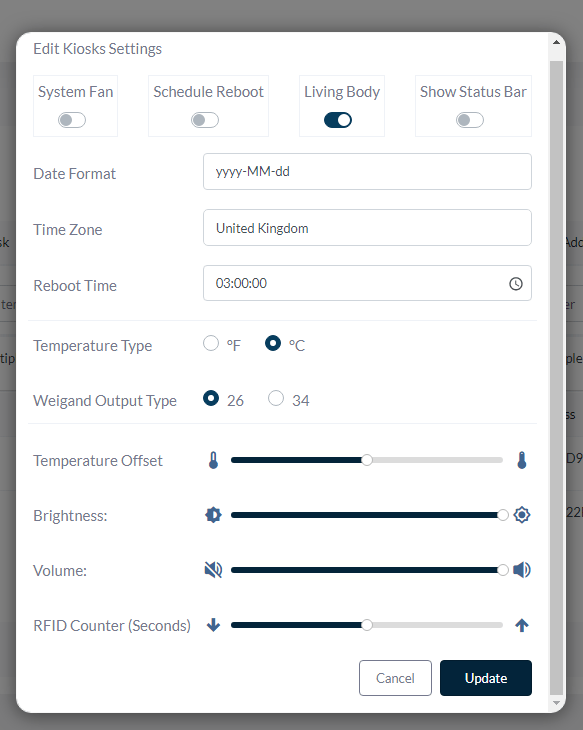
Task: Disable the Living Body toggle
Action: [338, 120]
